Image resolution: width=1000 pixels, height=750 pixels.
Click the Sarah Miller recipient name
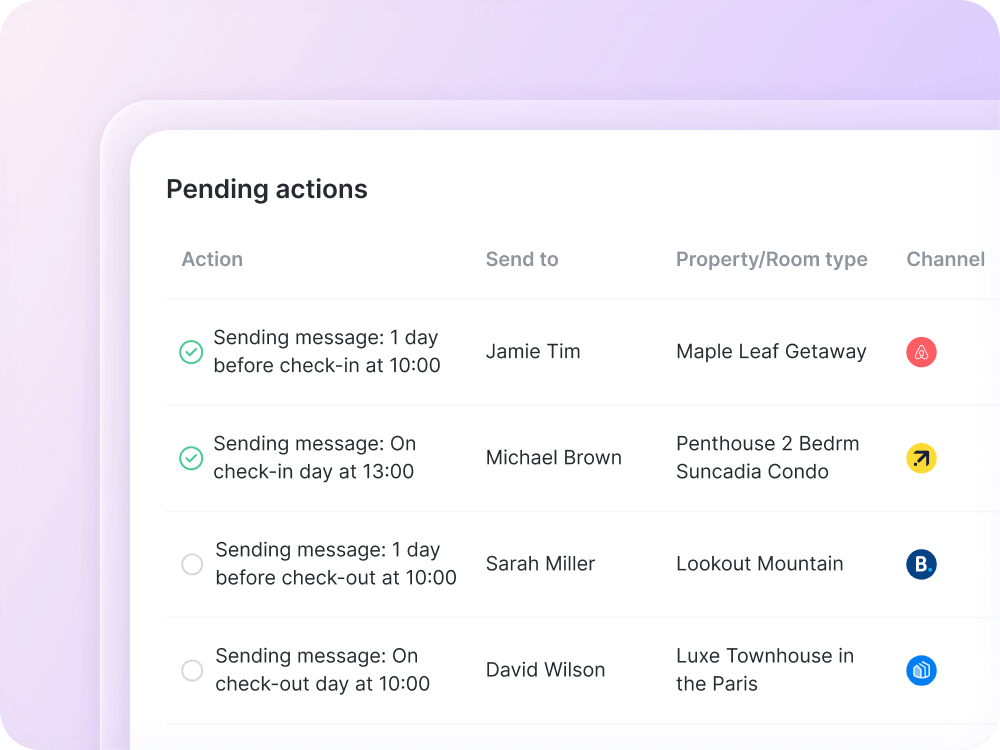click(540, 563)
